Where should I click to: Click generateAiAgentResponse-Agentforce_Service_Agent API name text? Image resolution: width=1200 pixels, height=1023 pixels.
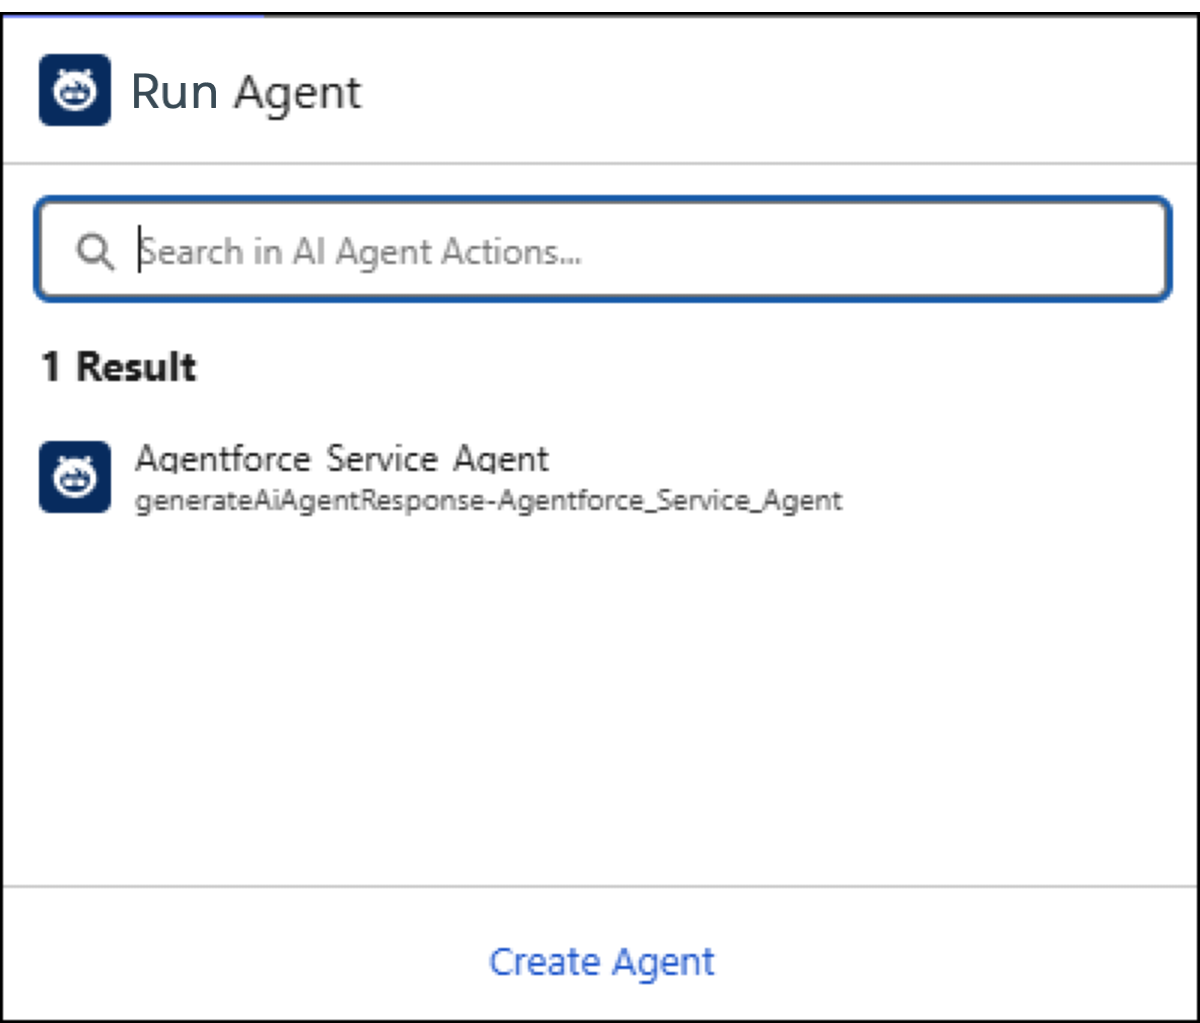(x=488, y=499)
